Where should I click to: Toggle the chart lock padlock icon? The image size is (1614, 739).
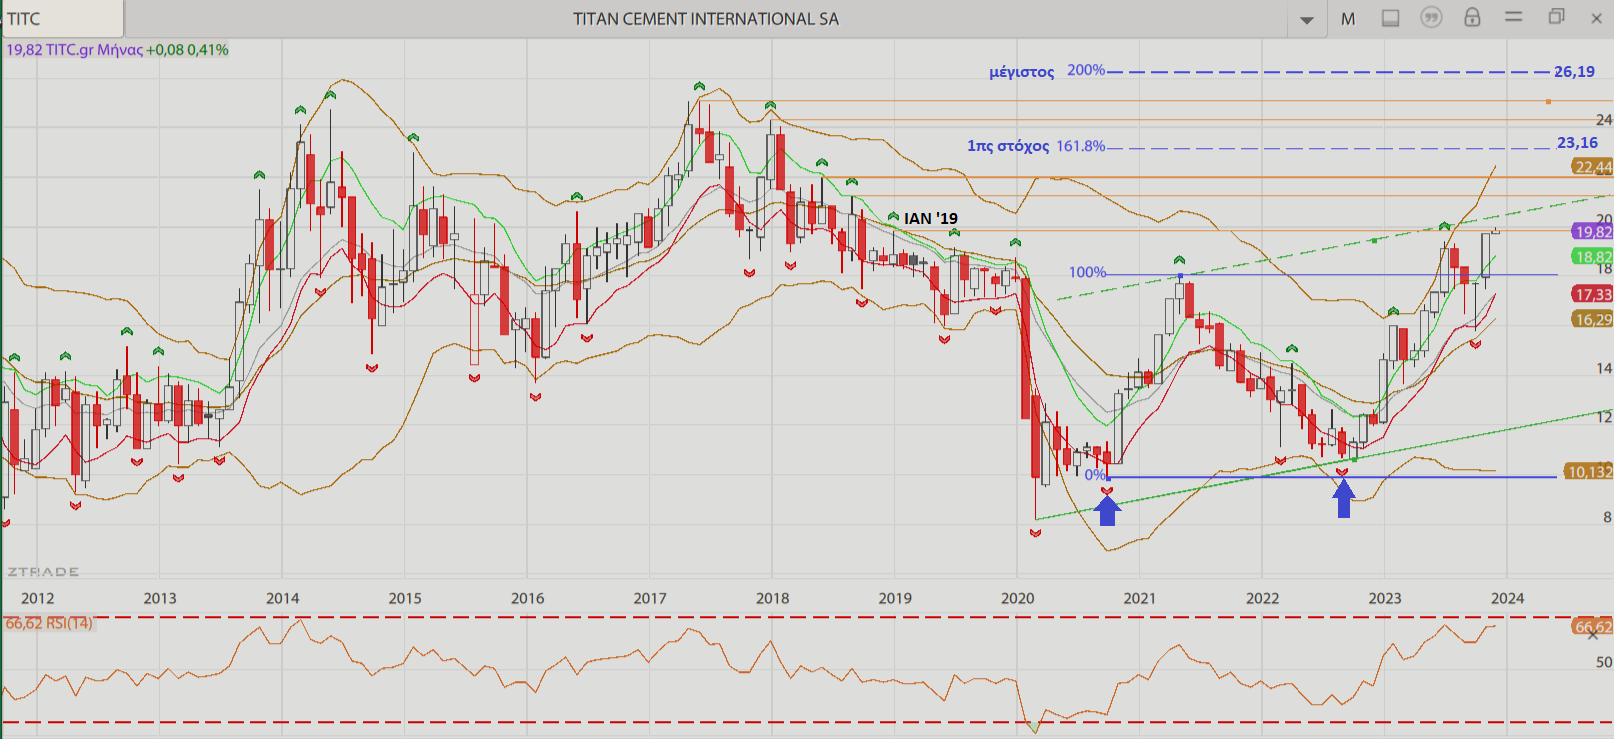[1472, 17]
